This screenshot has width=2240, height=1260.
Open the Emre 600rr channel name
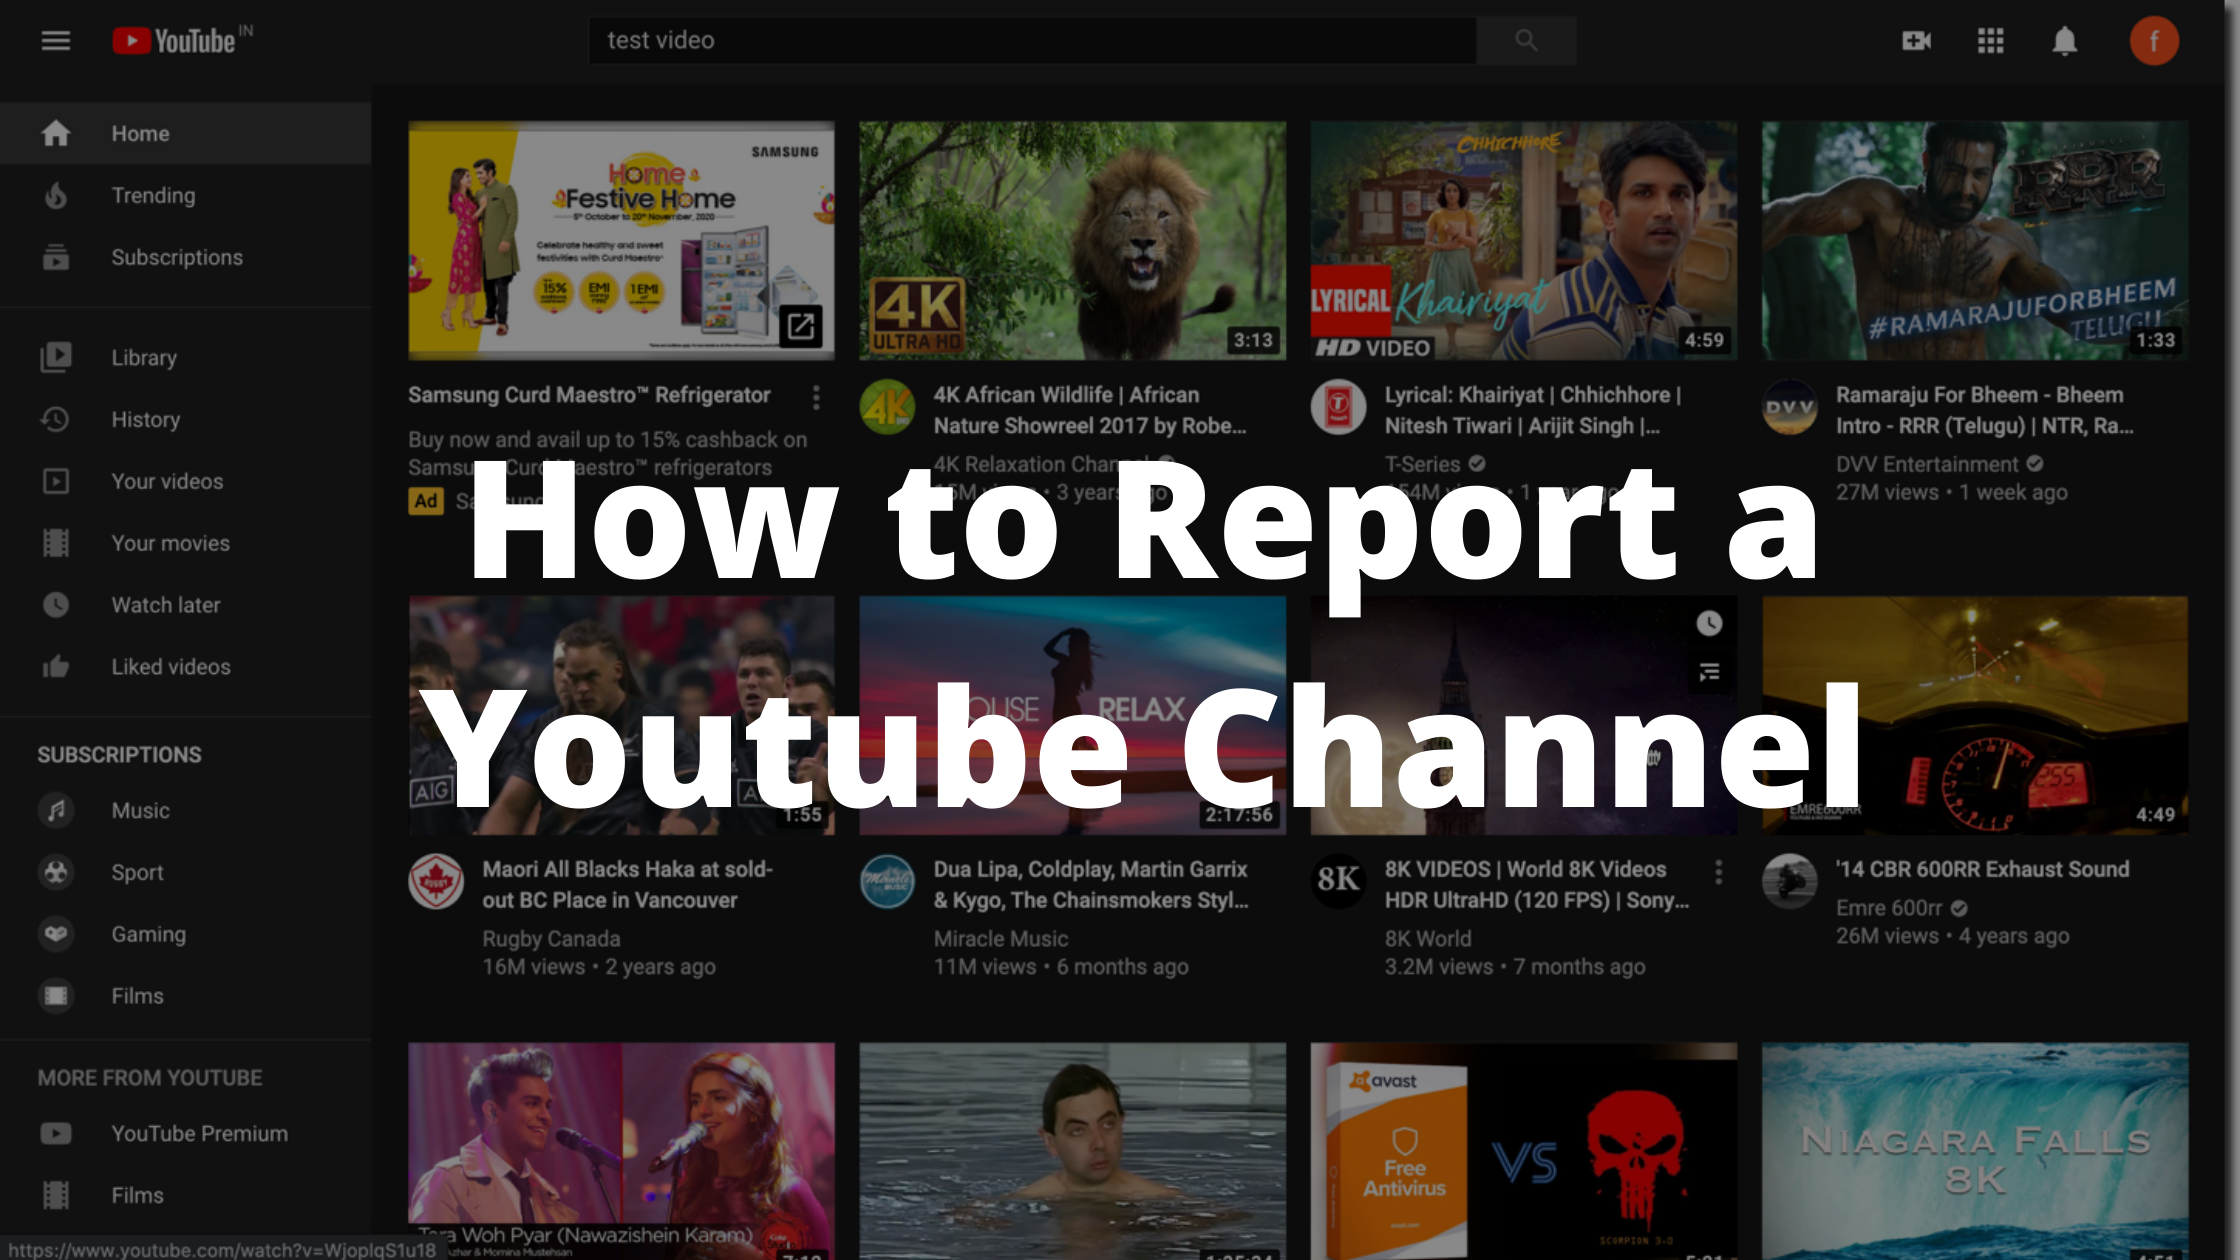pyautogui.click(x=1889, y=908)
